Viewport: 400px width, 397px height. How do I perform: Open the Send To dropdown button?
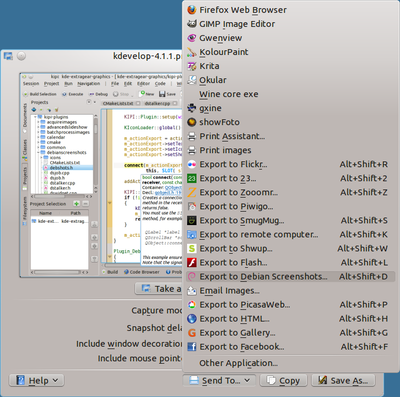click(219, 380)
